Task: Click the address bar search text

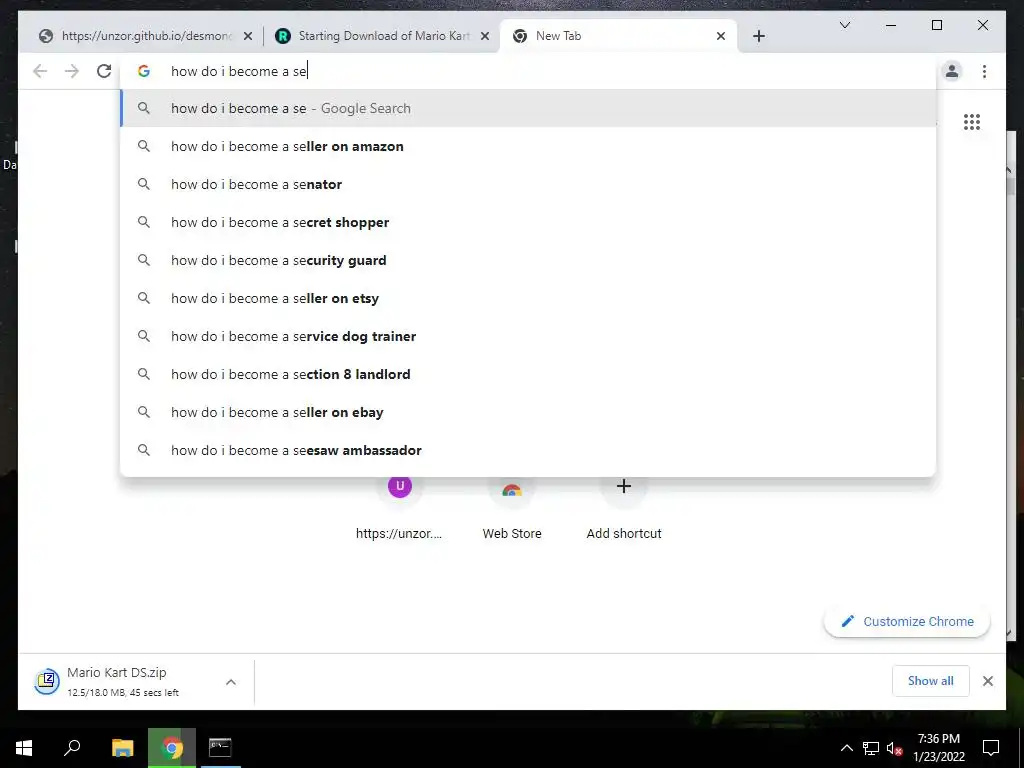Action: (239, 71)
